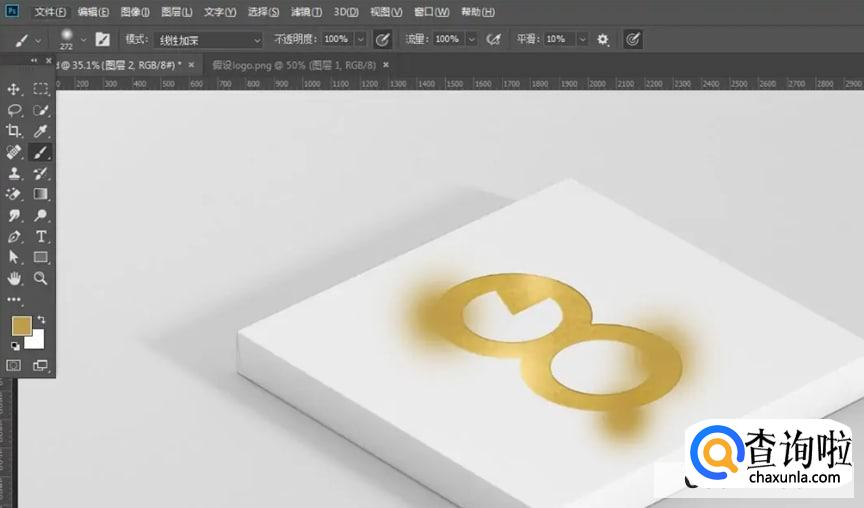Select the Eraser tool
This screenshot has width=864, height=508.
tap(14, 194)
